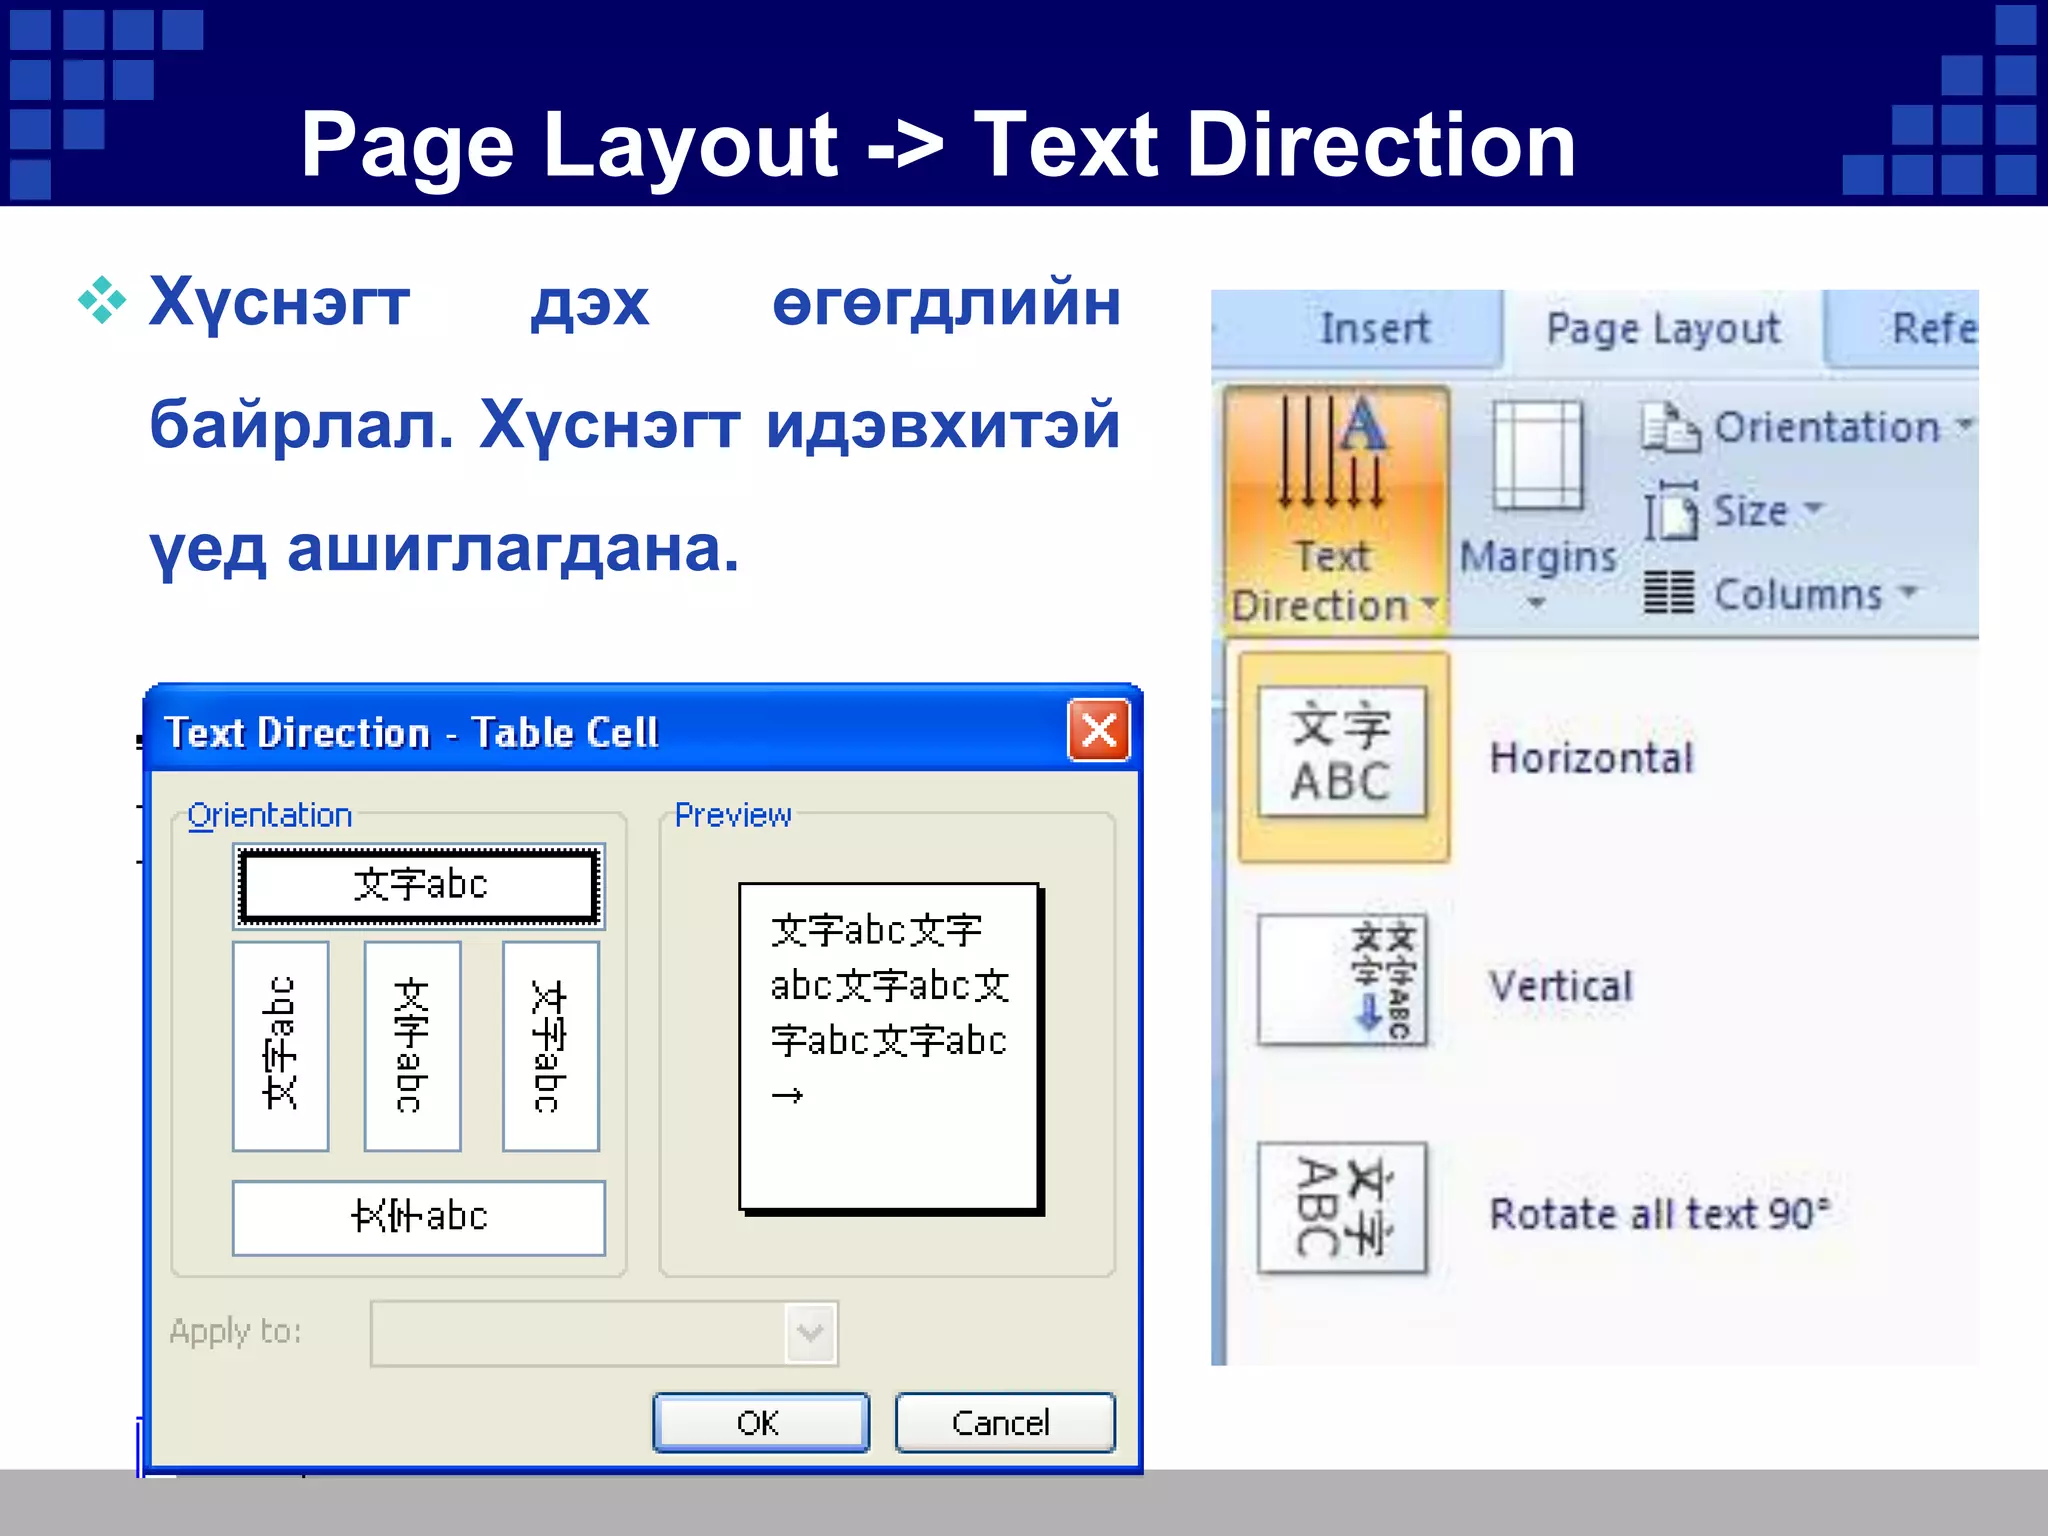
Task: Click Cancel in Text Direction dialog
Action: pos(1005,1422)
